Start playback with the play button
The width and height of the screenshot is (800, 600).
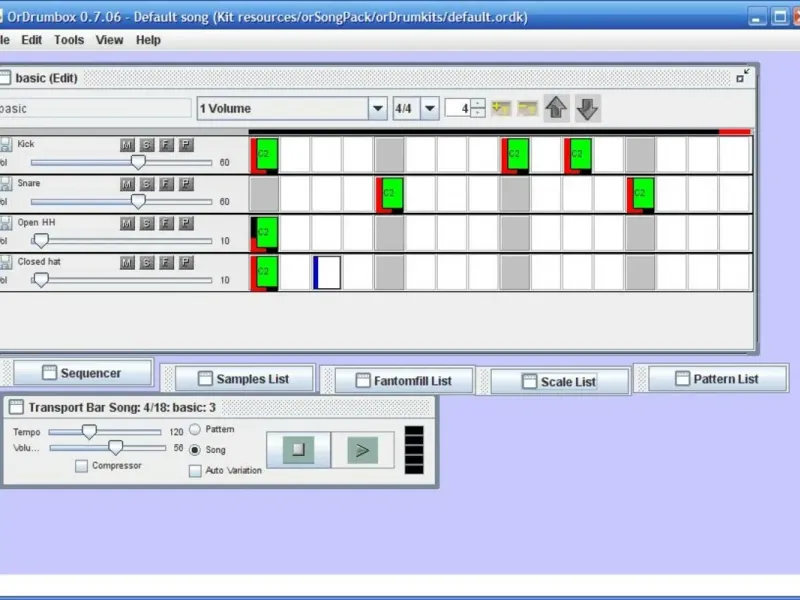point(362,449)
